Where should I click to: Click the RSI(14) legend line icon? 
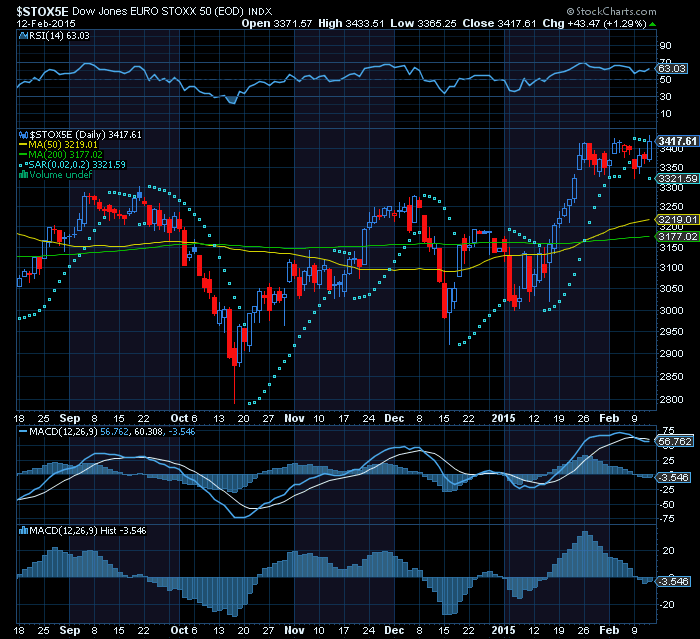[x=24, y=36]
